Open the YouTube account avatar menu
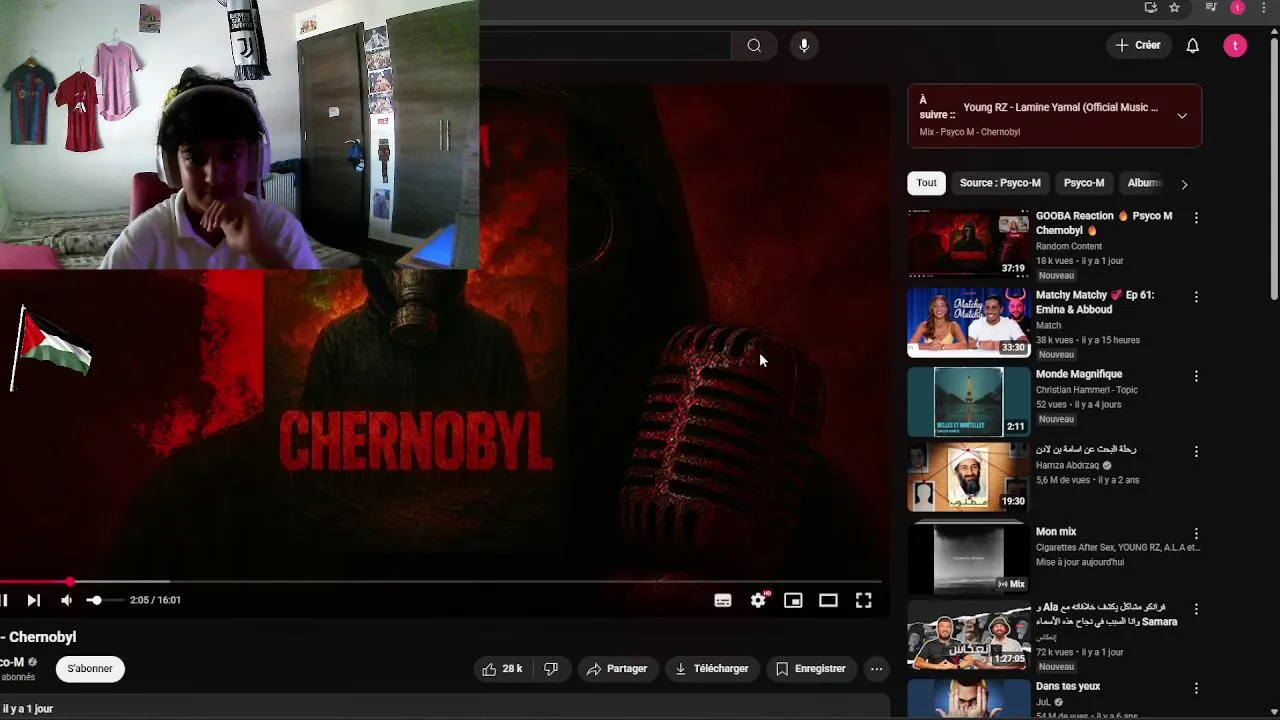The height and width of the screenshot is (720, 1280). tap(1235, 46)
